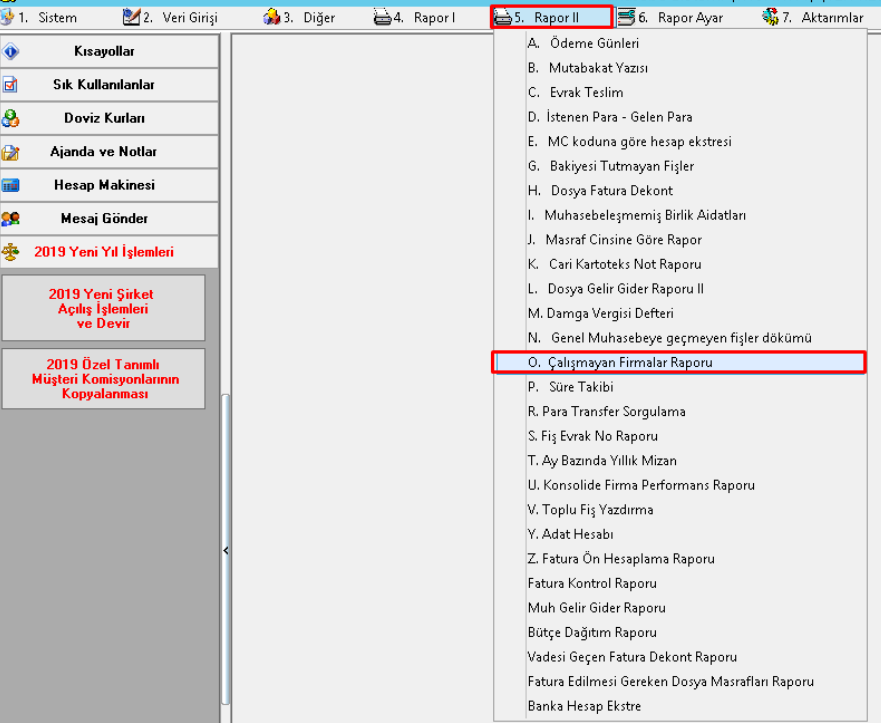This screenshot has width=881, height=723.
Task: Collapse the sidebar with the arrow handle
Action: click(x=226, y=551)
